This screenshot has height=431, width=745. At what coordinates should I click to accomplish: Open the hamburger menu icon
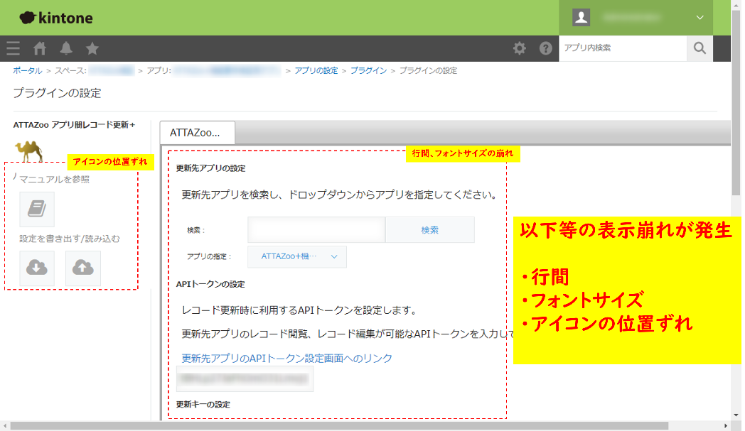coord(13,48)
